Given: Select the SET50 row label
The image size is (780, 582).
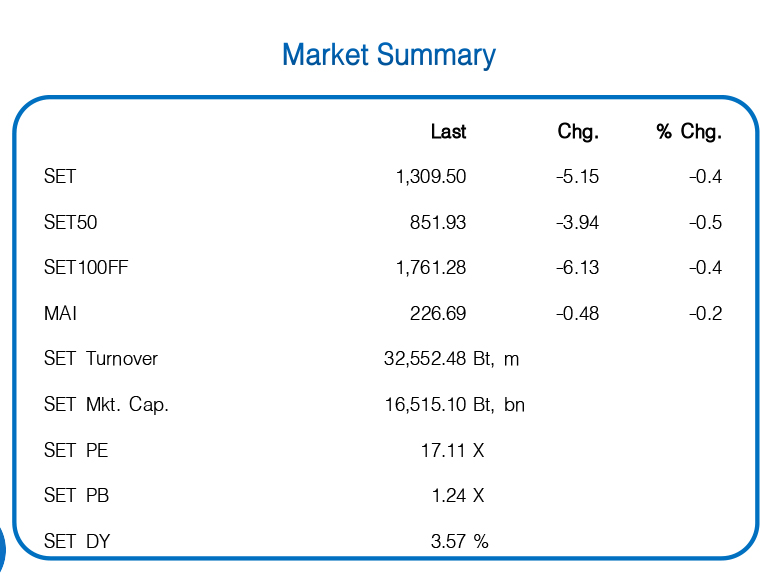Looking at the screenshot, I should 71,222.
